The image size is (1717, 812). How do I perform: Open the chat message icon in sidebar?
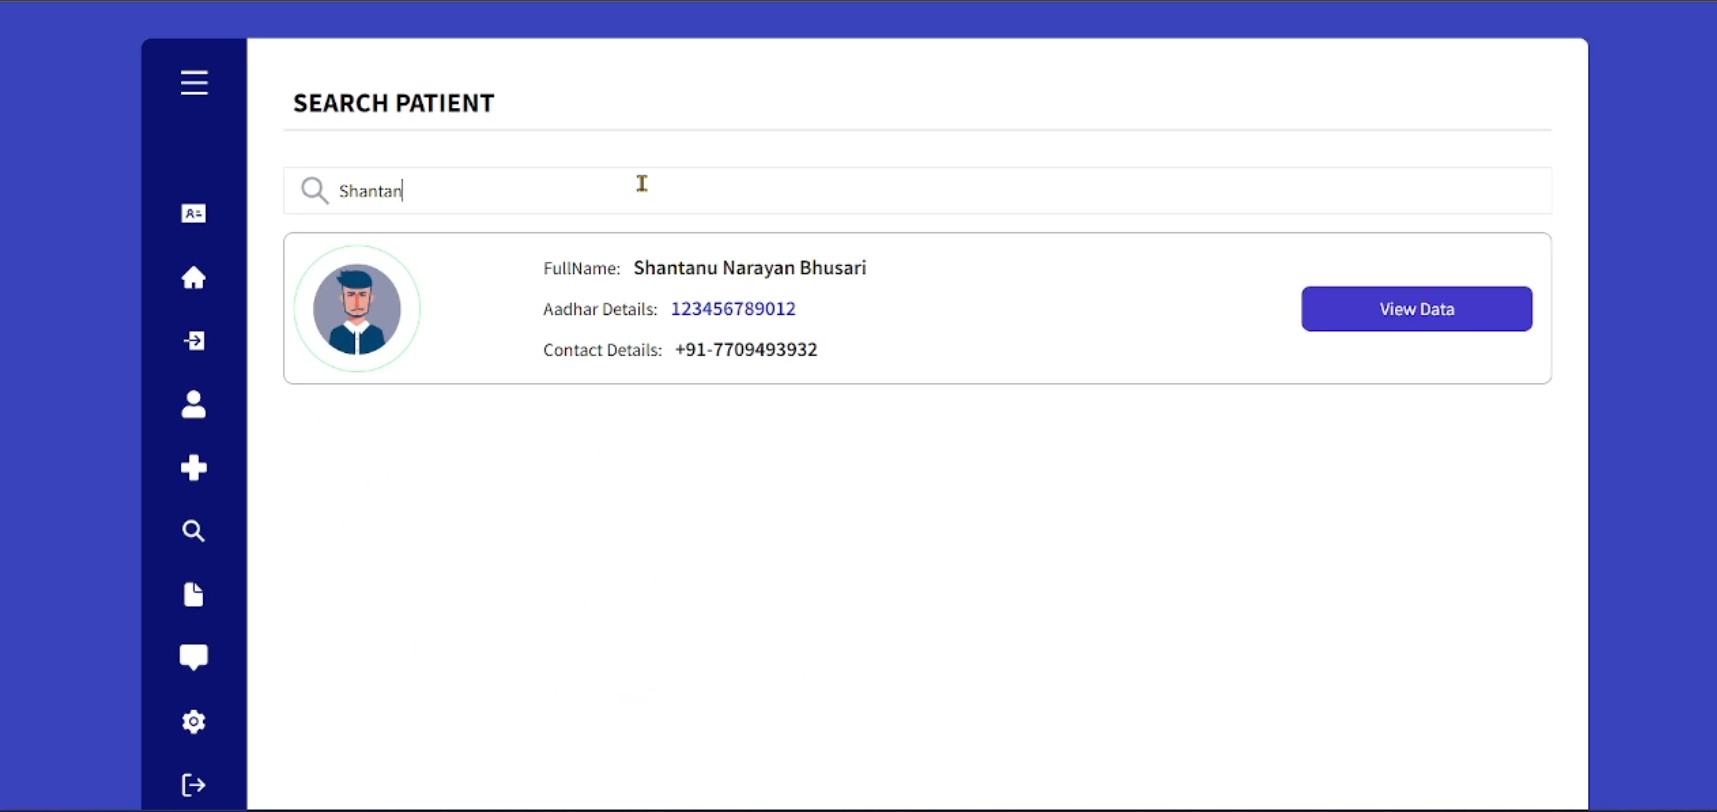(x=194, y=657)
